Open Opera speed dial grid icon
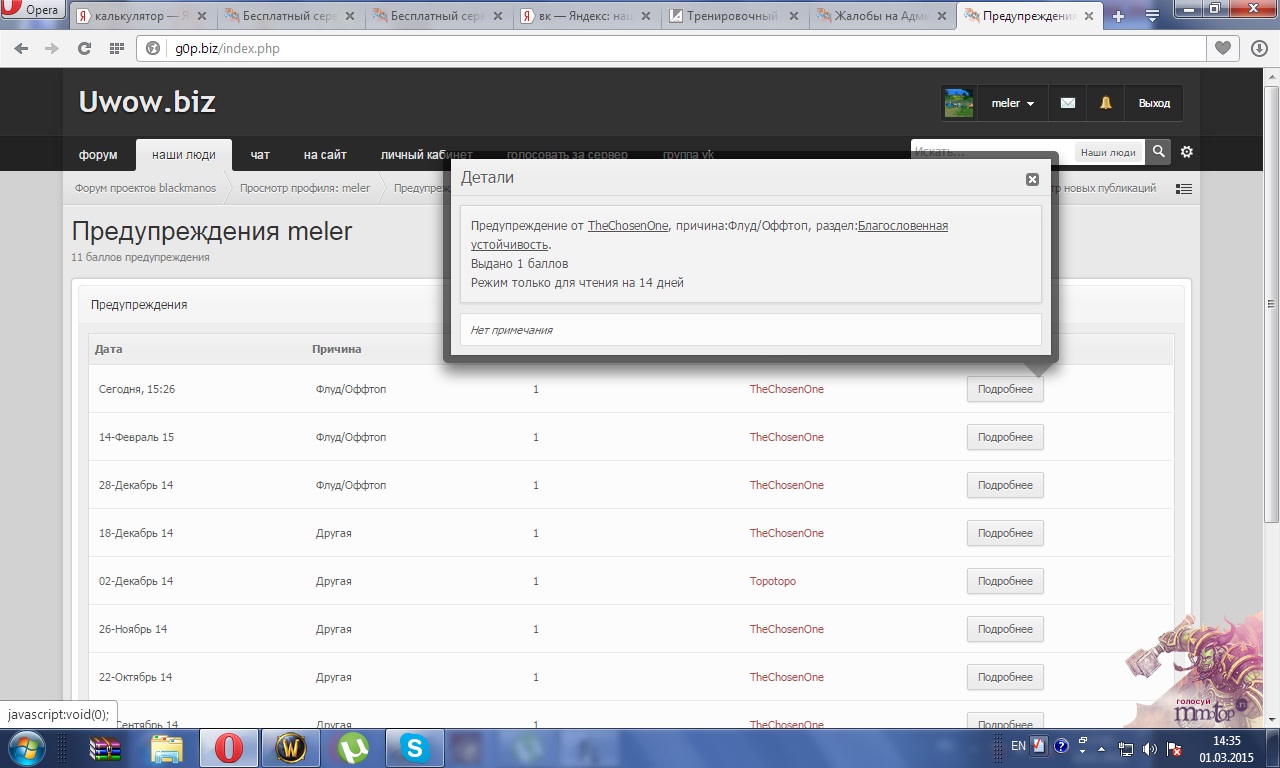The image size is (1280, 768). (116, 48)
